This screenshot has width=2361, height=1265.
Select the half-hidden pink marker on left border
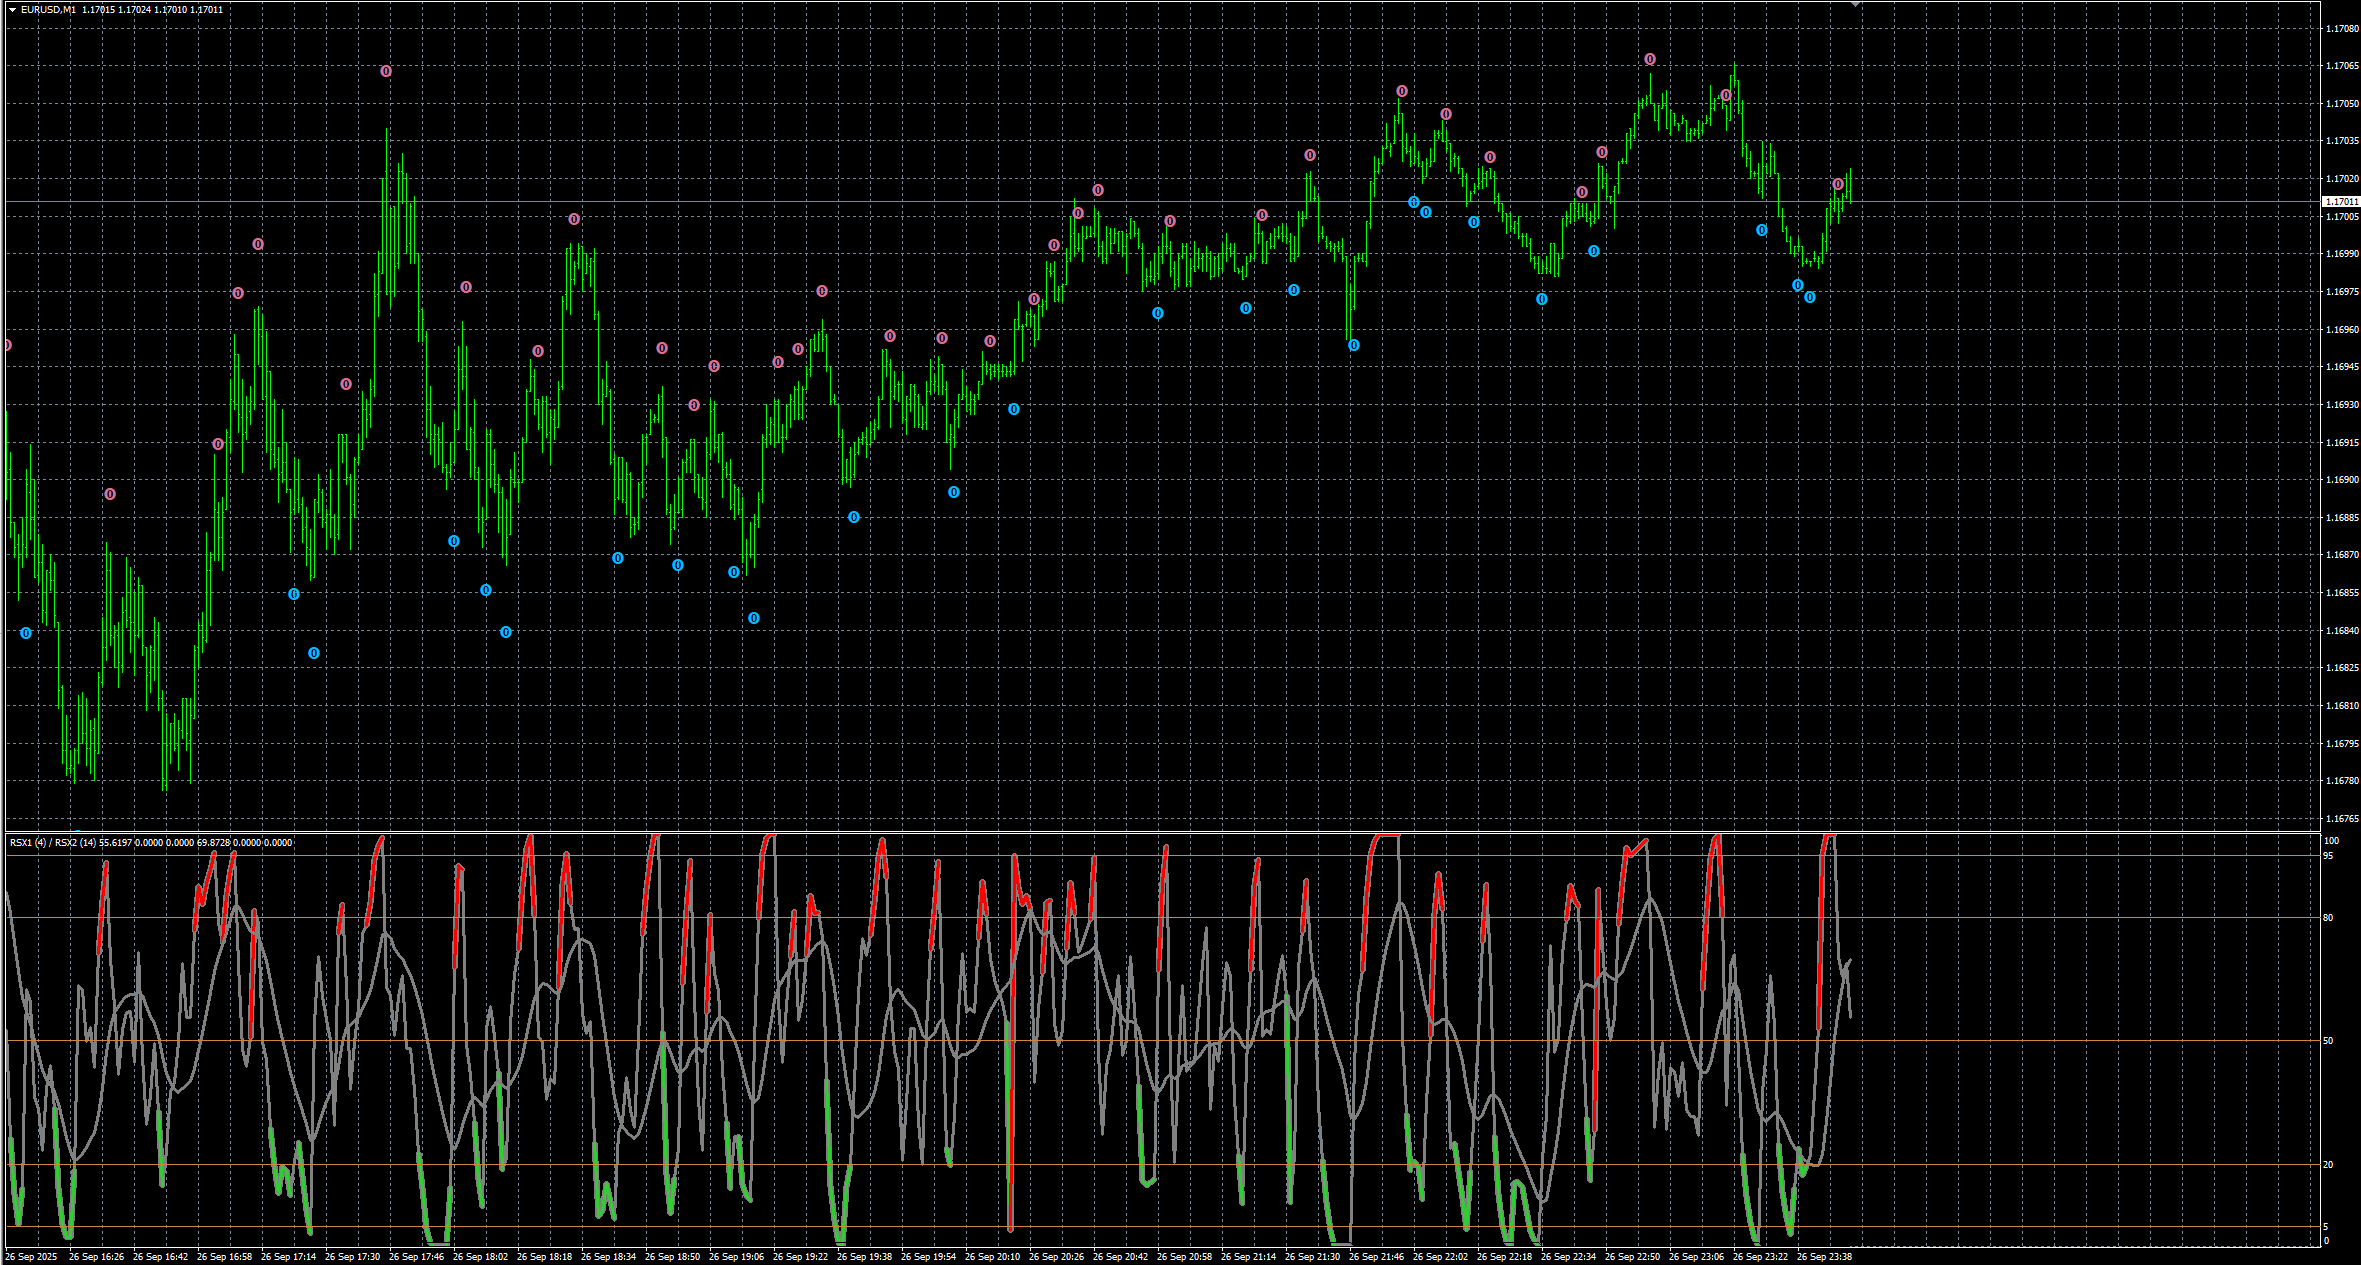coord(7,345)
